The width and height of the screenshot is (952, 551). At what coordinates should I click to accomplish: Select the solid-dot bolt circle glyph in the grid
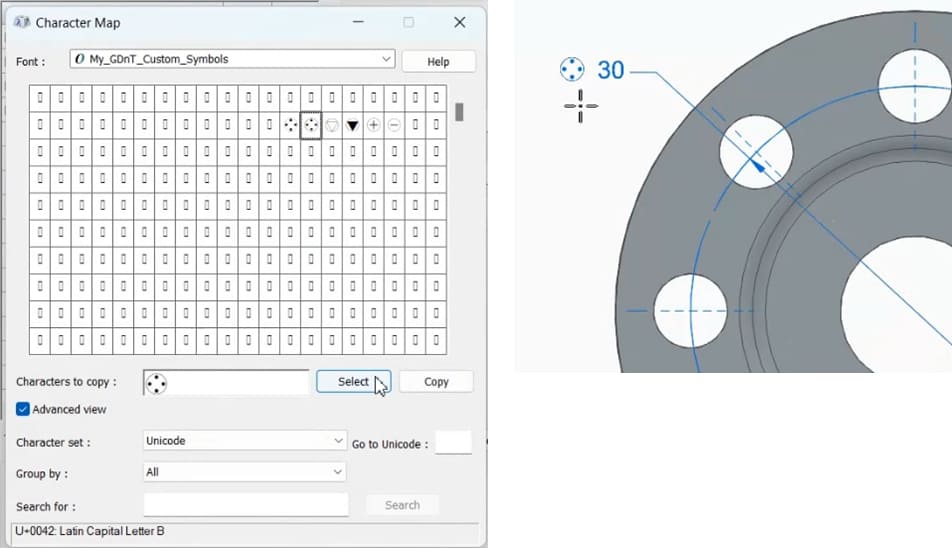(x=290, y=125)
